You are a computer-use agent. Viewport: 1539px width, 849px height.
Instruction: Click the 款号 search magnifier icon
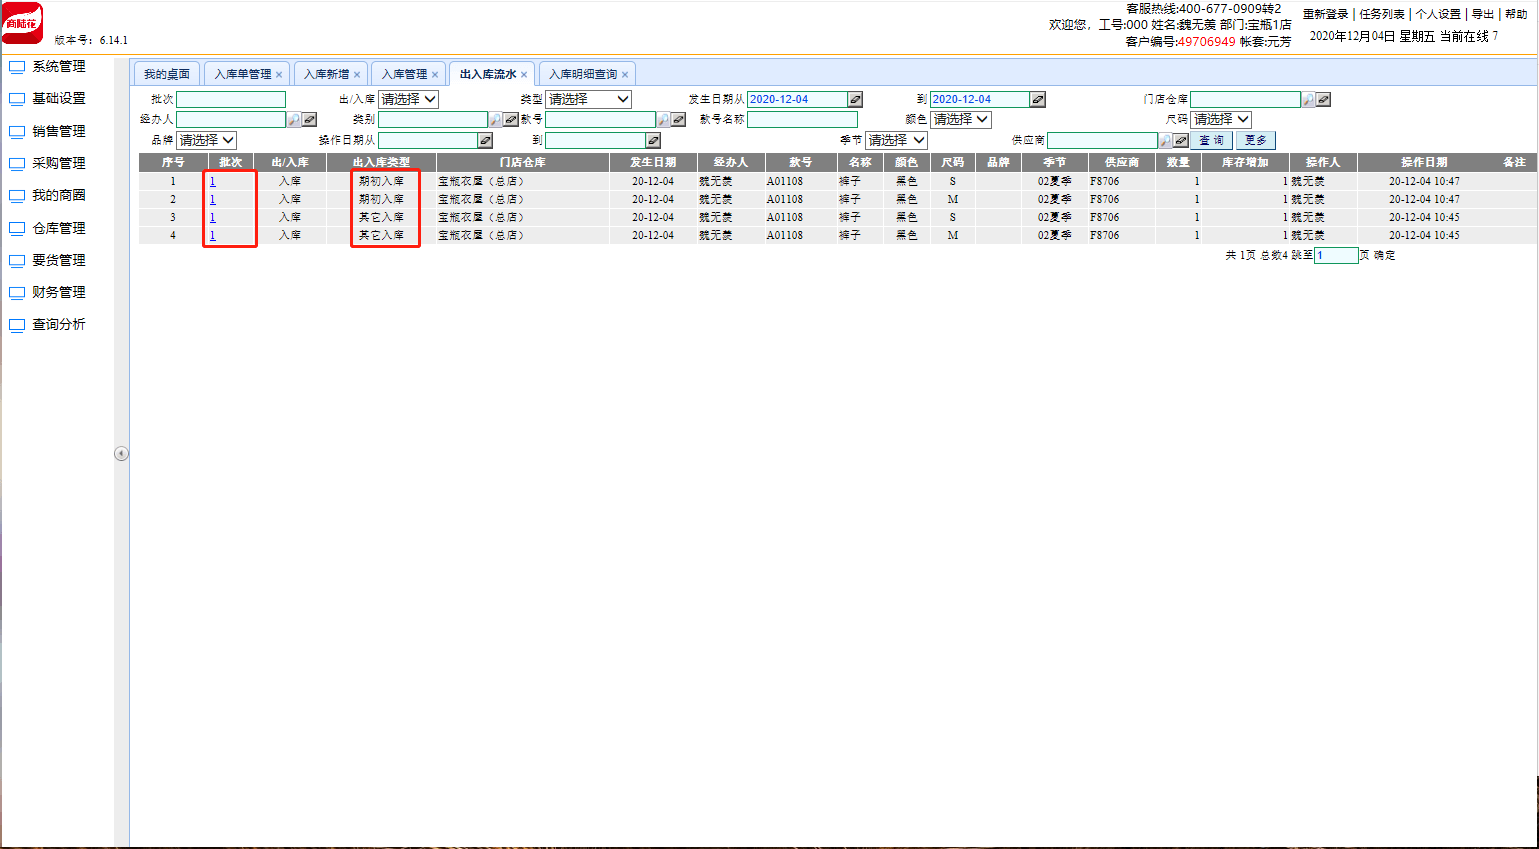pyautogui.click(x=662, y=120)
